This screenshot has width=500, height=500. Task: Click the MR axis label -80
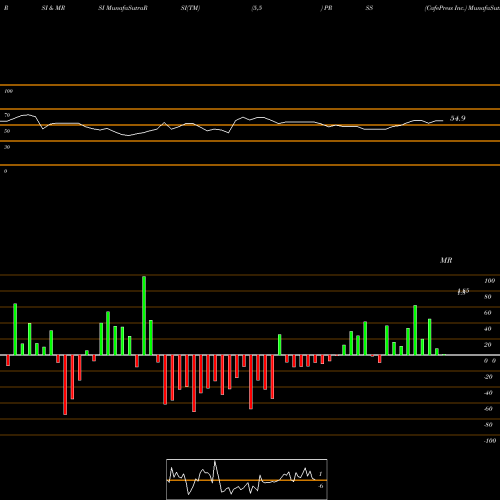488,425
